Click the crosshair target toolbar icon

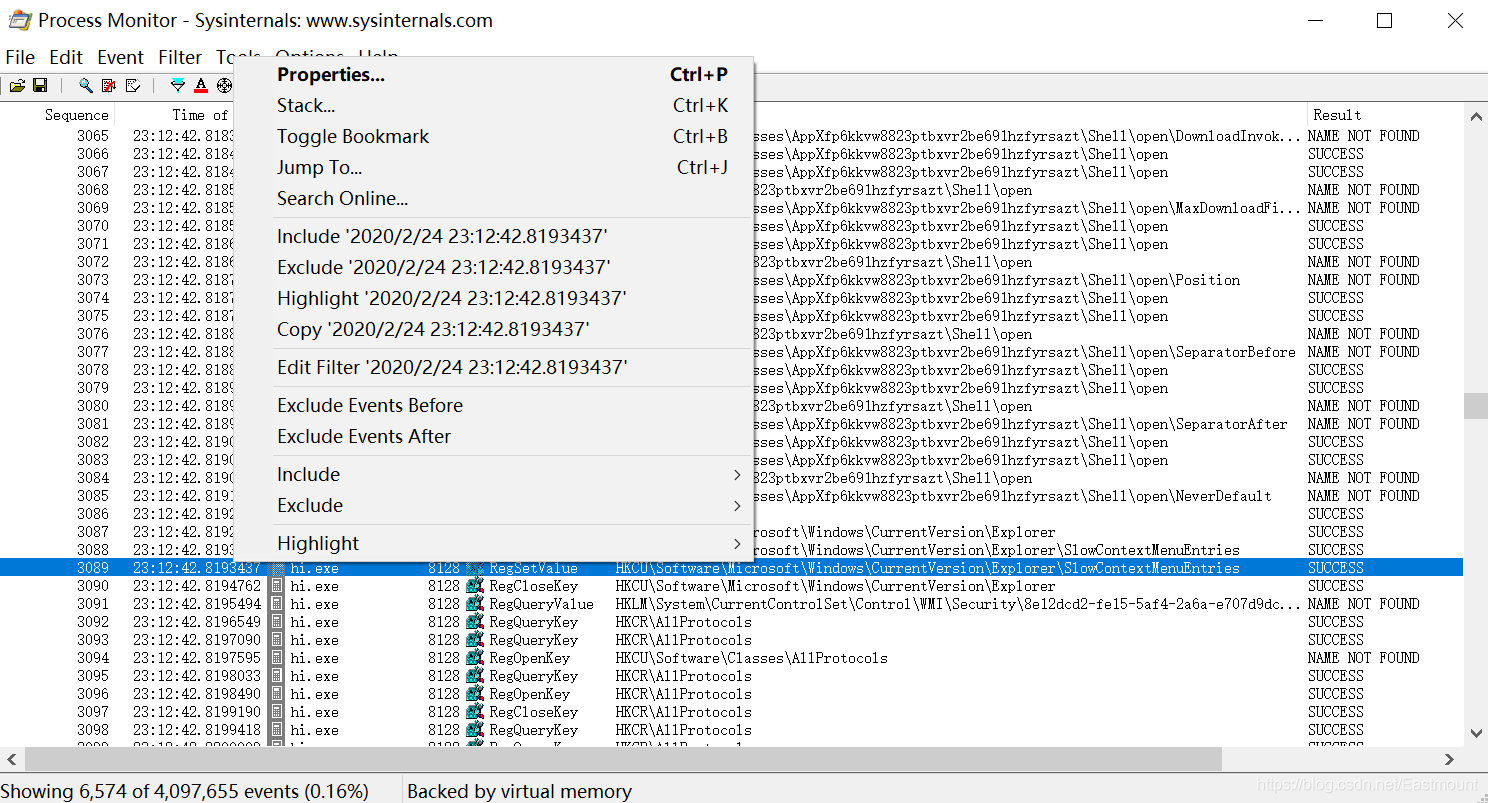[x=224, y=86]
